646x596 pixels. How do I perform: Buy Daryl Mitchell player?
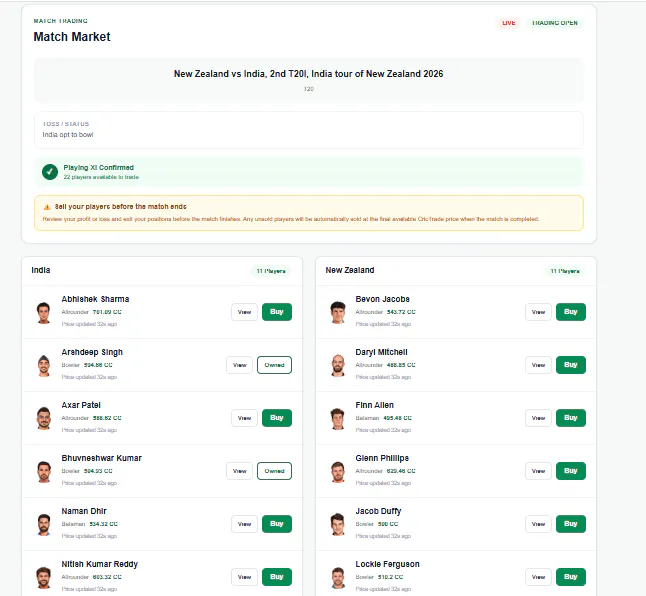tap(571, 365)
